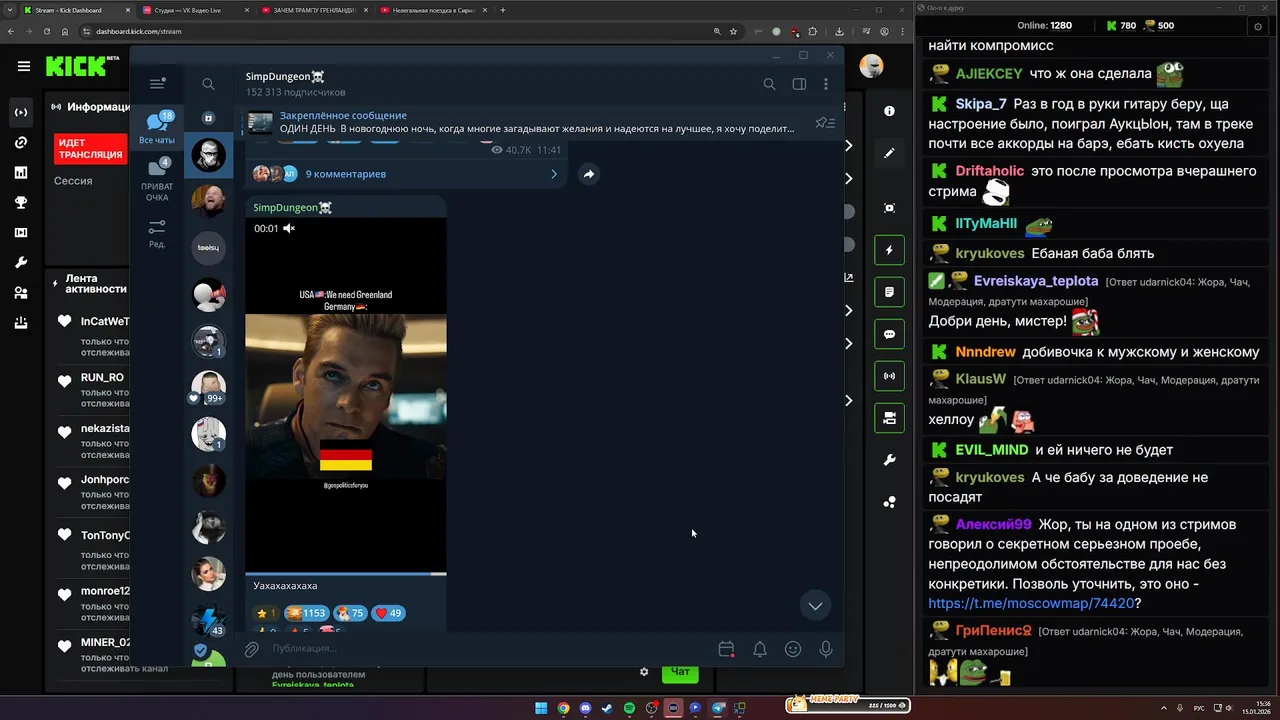Open Kick community users sidebar icon
The width and height of the screenshot is (1280, 720).
20,292
